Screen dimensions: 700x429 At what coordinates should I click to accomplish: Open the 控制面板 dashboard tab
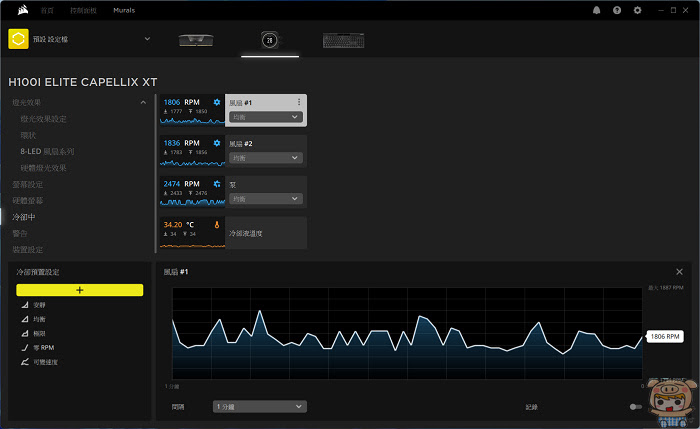[x=83, y=10]
